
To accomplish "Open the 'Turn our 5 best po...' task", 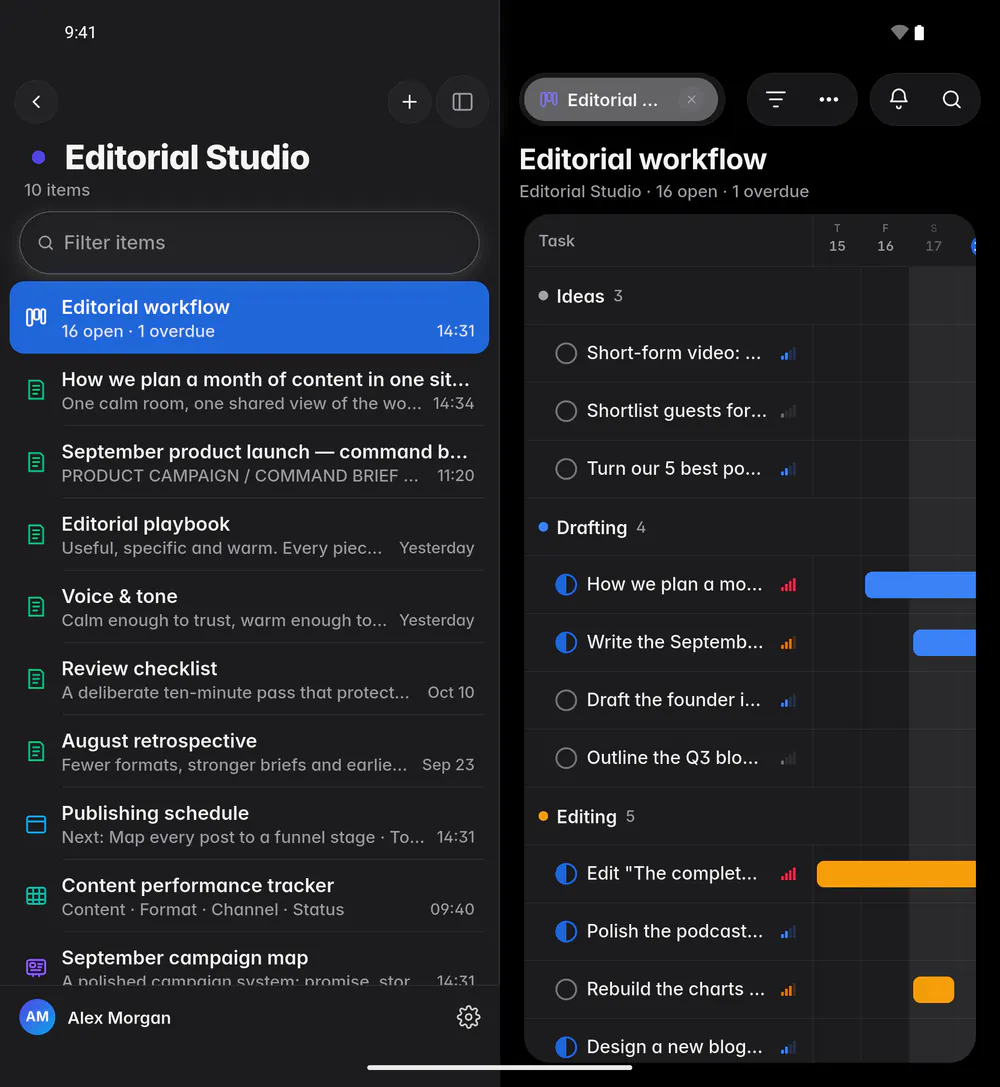I will [x=674, y=469].
